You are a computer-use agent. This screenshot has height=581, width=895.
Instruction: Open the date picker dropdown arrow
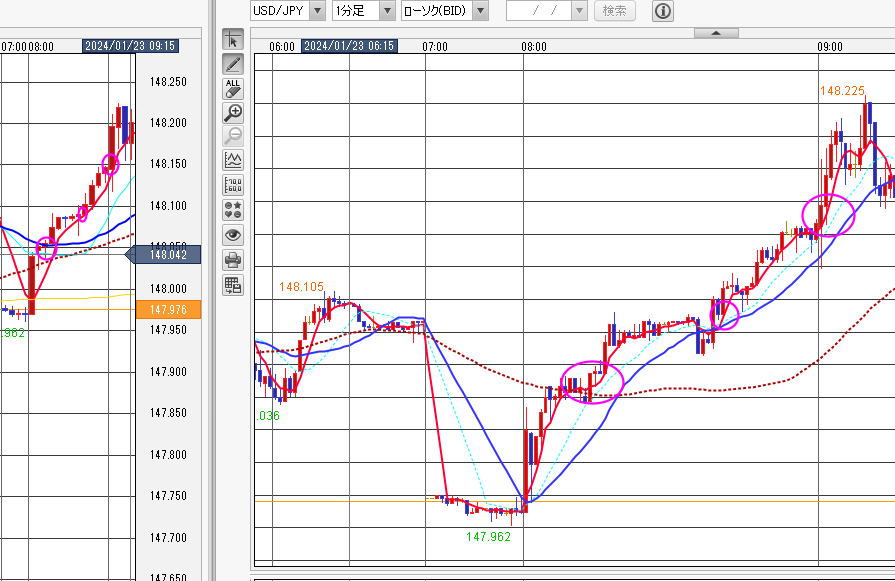(x=579, y=11)
